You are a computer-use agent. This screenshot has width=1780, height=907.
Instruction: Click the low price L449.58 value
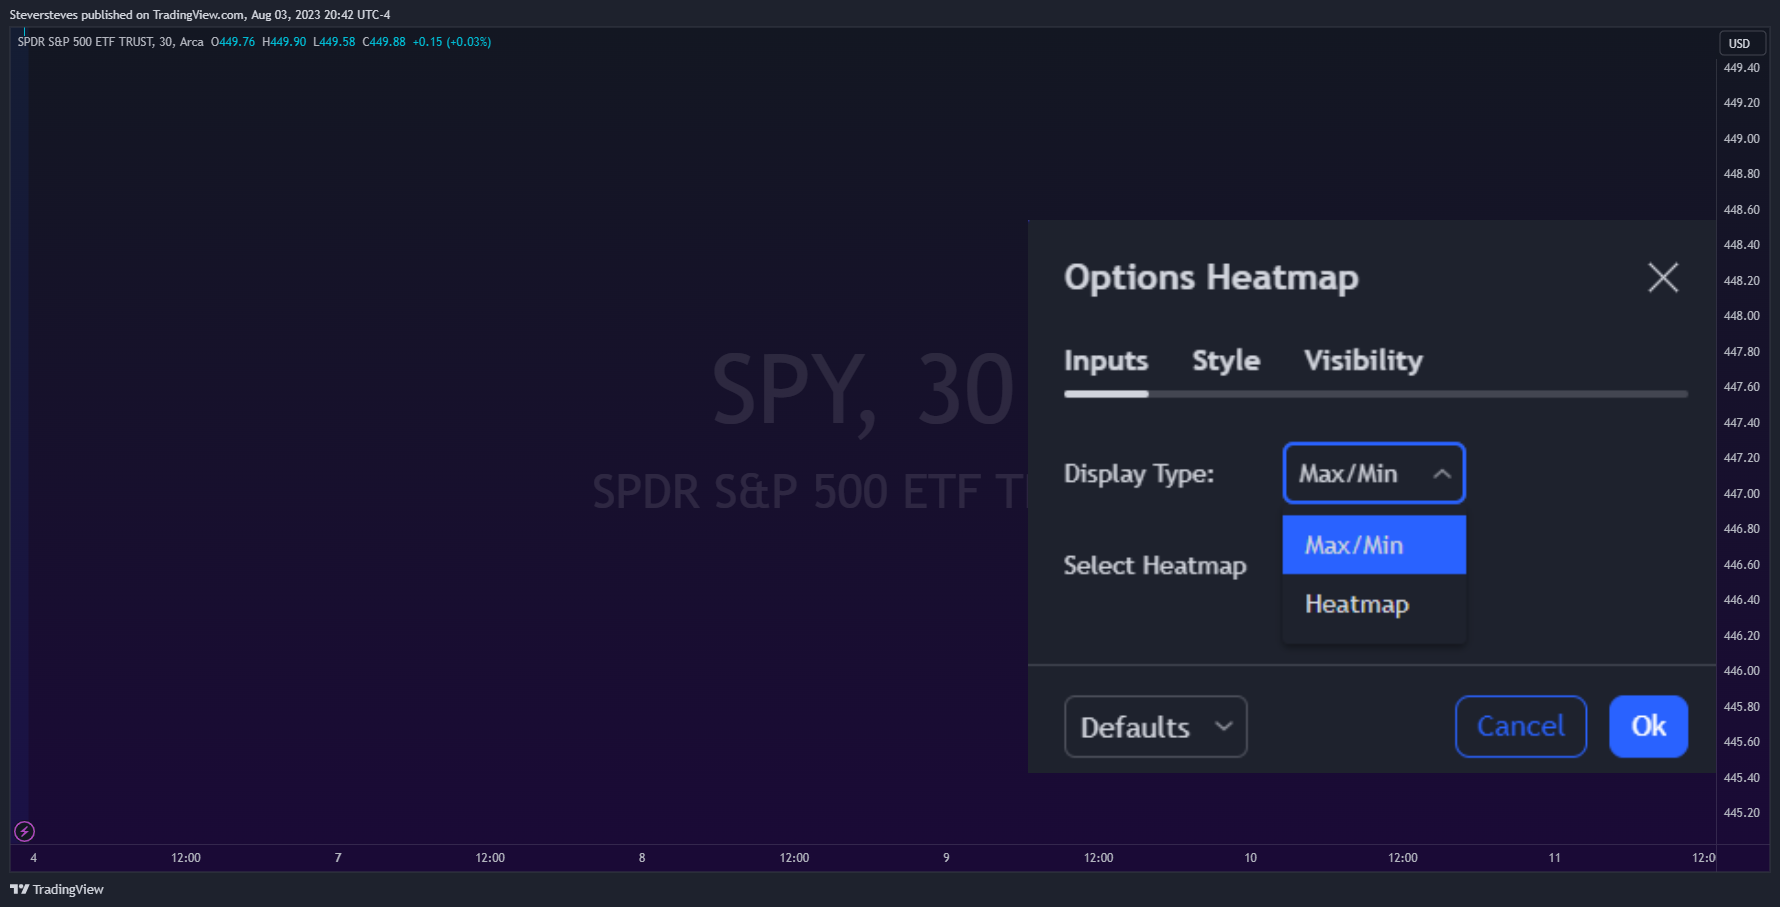point(334,42)
